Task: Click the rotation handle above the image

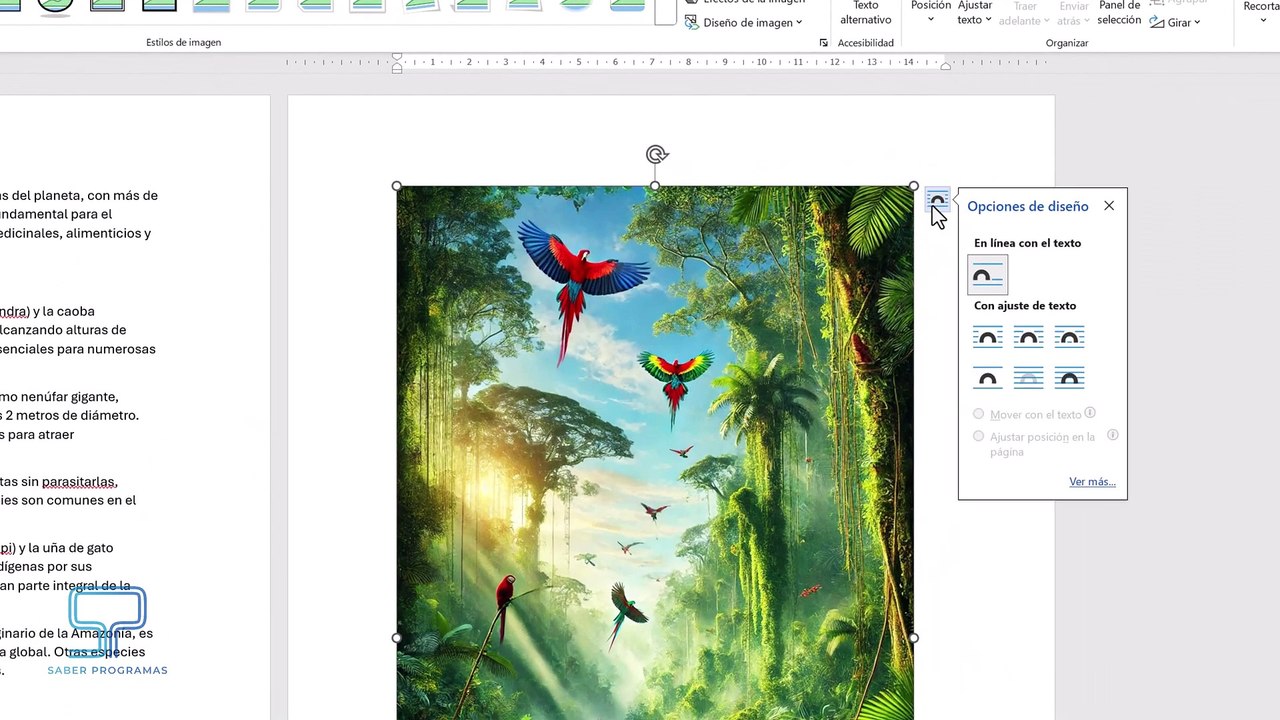Action: pos(656,154)
